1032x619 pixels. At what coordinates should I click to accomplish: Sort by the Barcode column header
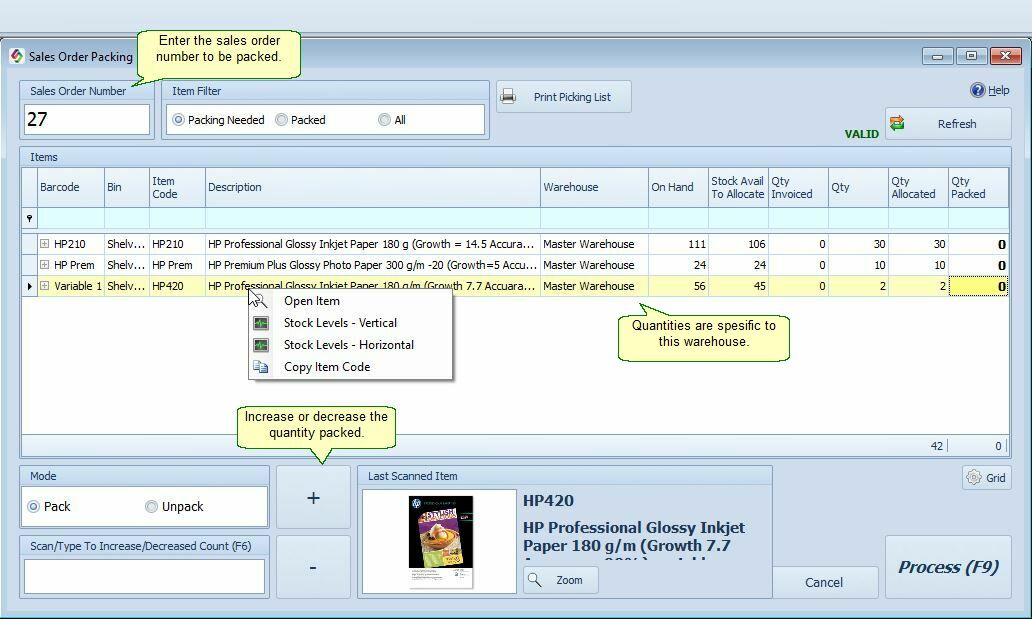71,188
